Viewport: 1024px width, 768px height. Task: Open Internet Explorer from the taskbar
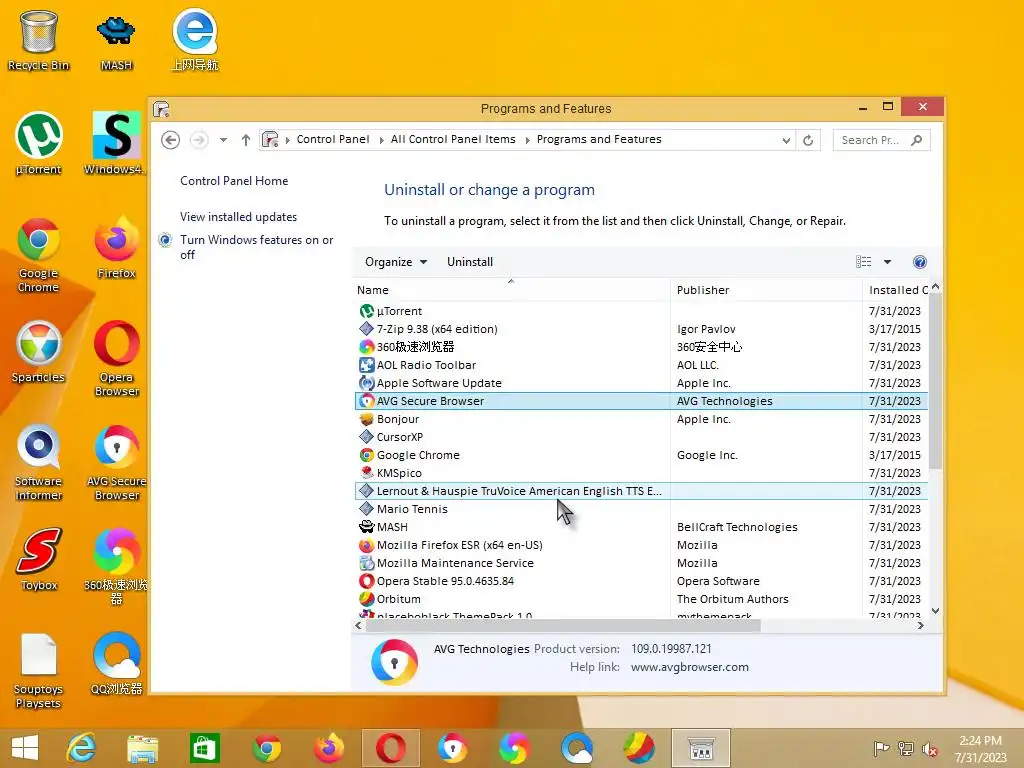tap(81, 748)
